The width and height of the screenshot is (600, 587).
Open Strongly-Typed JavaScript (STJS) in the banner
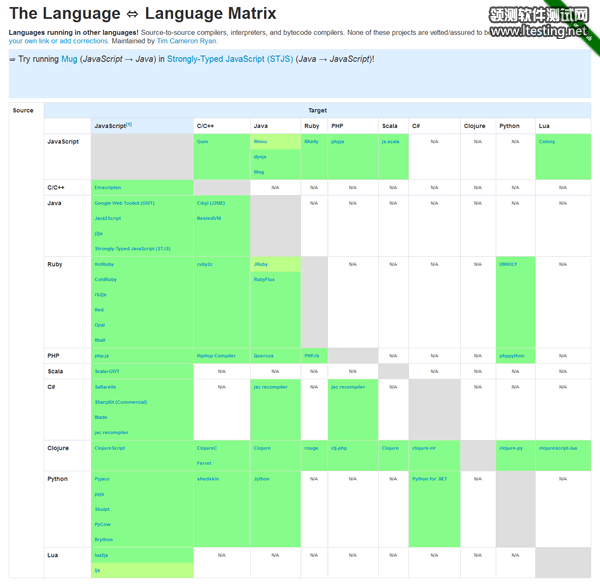[x=230, y=60]
